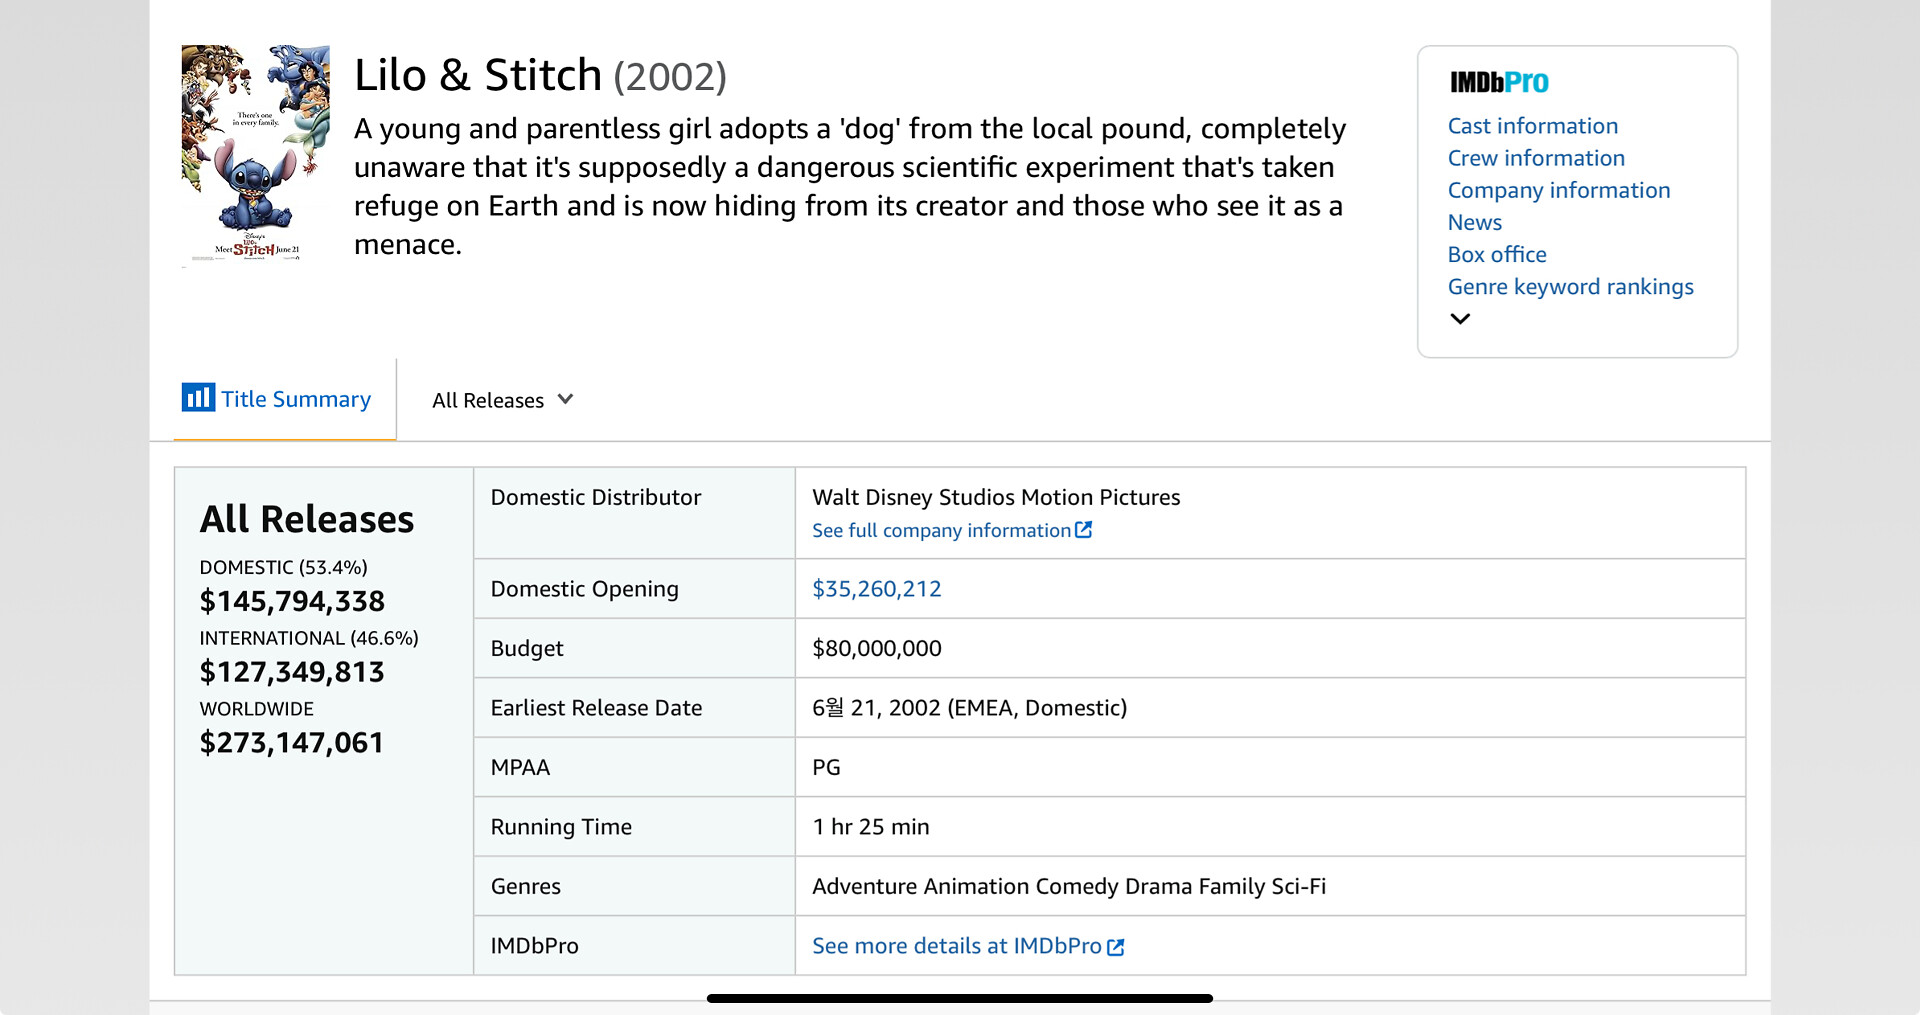Go to Company information link

click(x=1558, y=190)
